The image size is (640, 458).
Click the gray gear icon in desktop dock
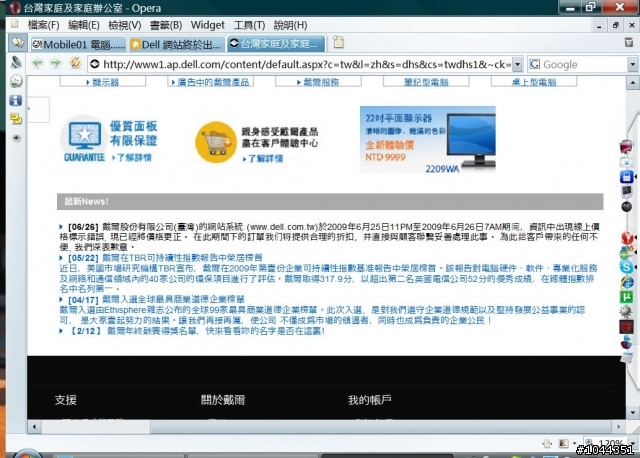(627, 311)
